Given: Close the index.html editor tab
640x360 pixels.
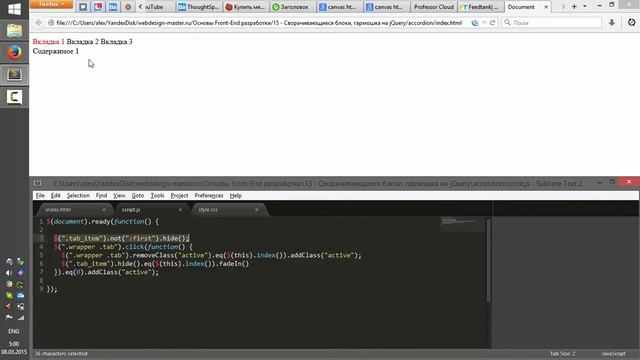Looking at the screenshot, I should (104, 210).
